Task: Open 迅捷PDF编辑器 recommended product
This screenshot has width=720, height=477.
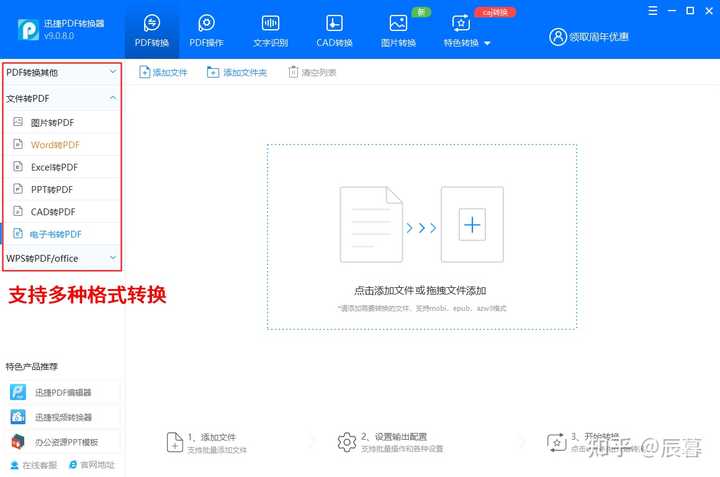Action: [63, 392]
